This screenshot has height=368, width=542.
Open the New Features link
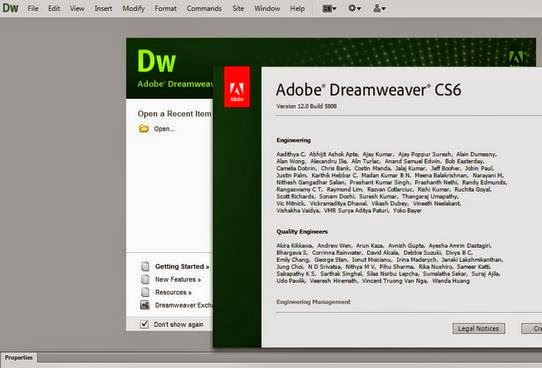(x=178, y=279)
